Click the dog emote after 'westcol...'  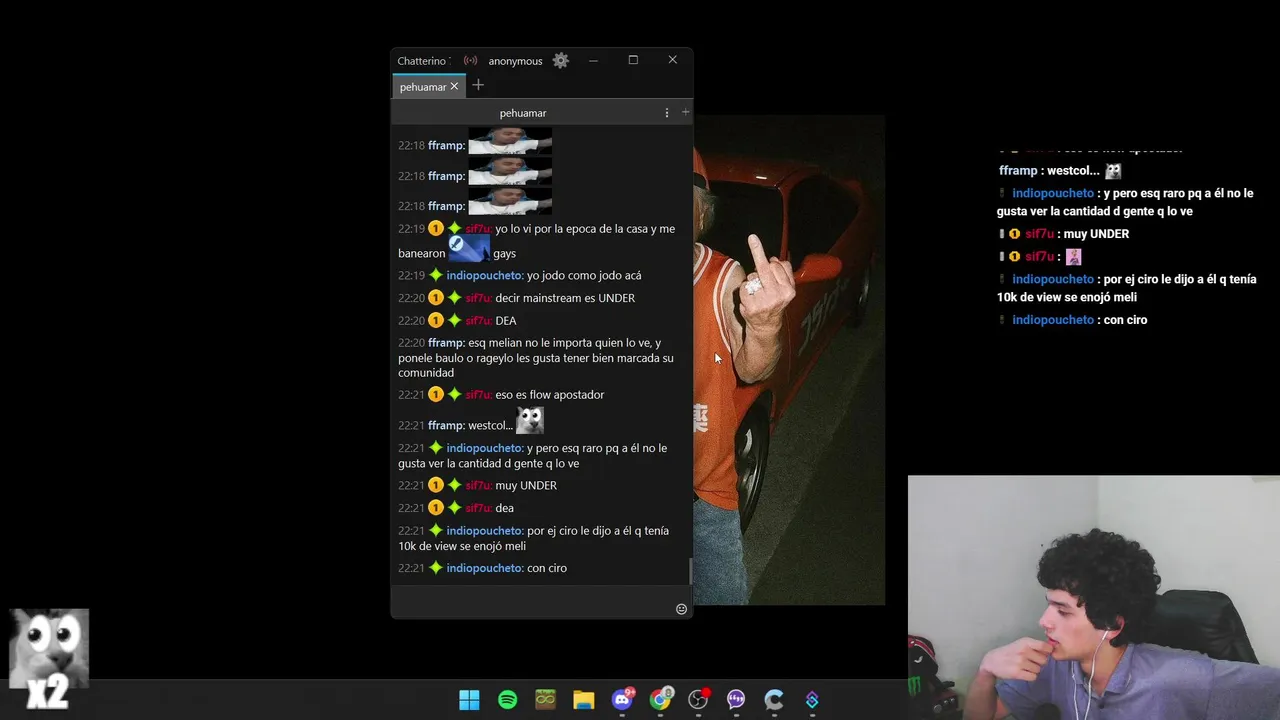click(x=530, y=420)
